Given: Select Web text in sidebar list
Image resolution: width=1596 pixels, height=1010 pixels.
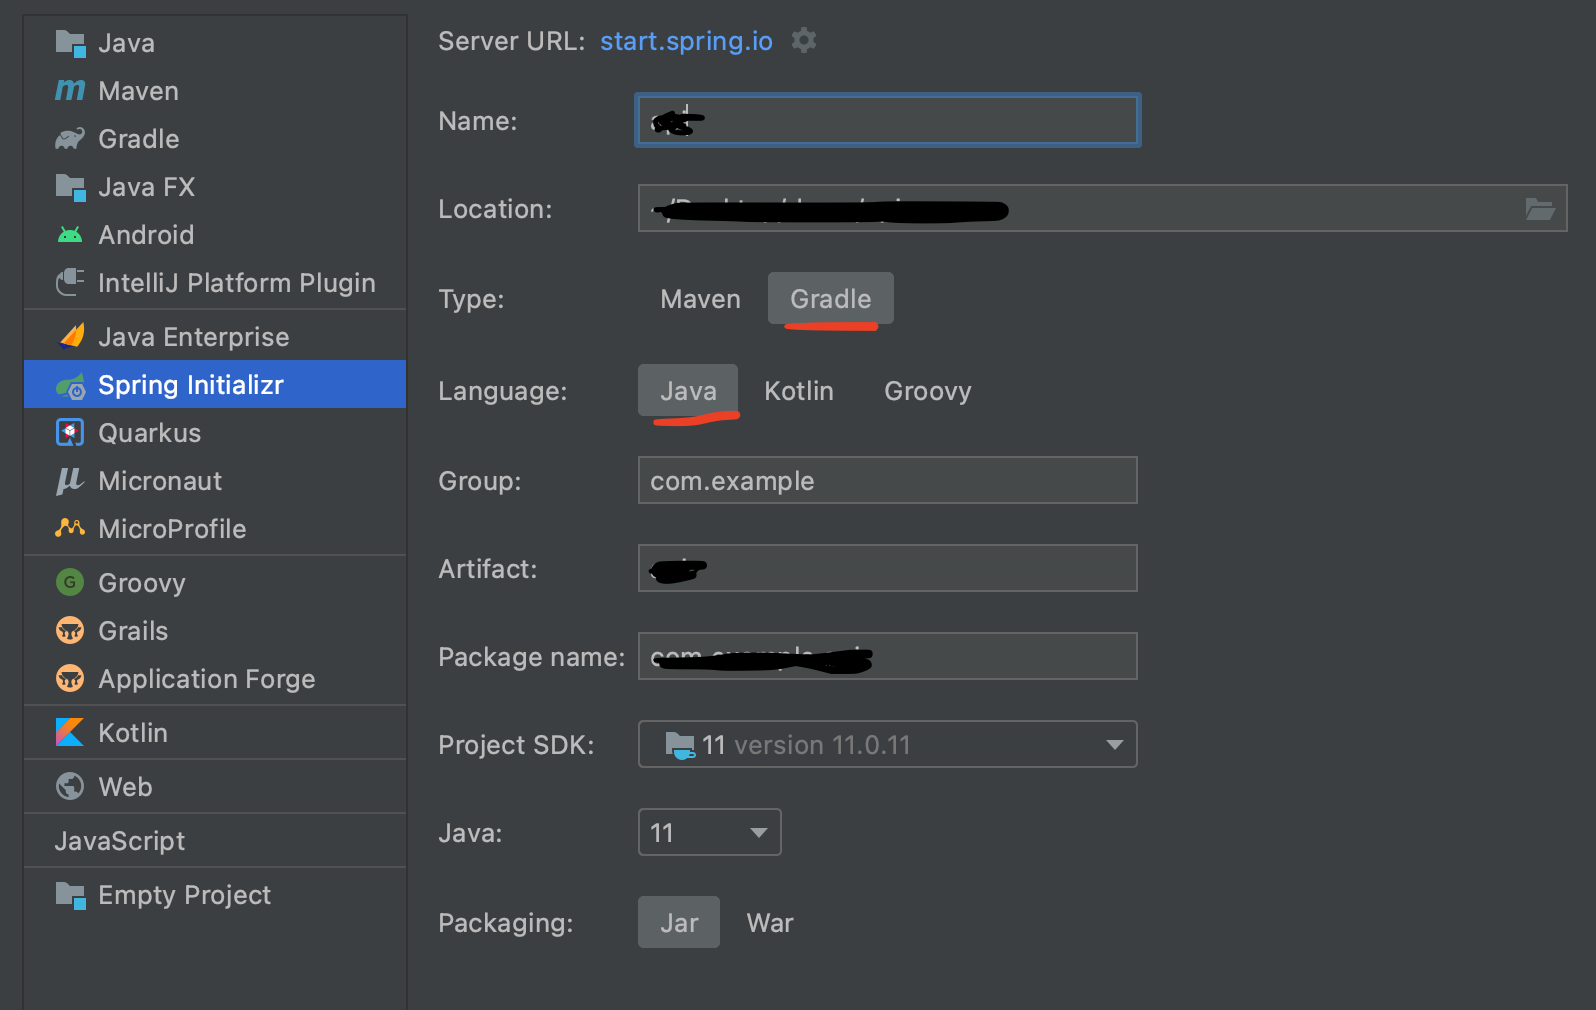Looking at the screenshot, I should tap(125, 787).
